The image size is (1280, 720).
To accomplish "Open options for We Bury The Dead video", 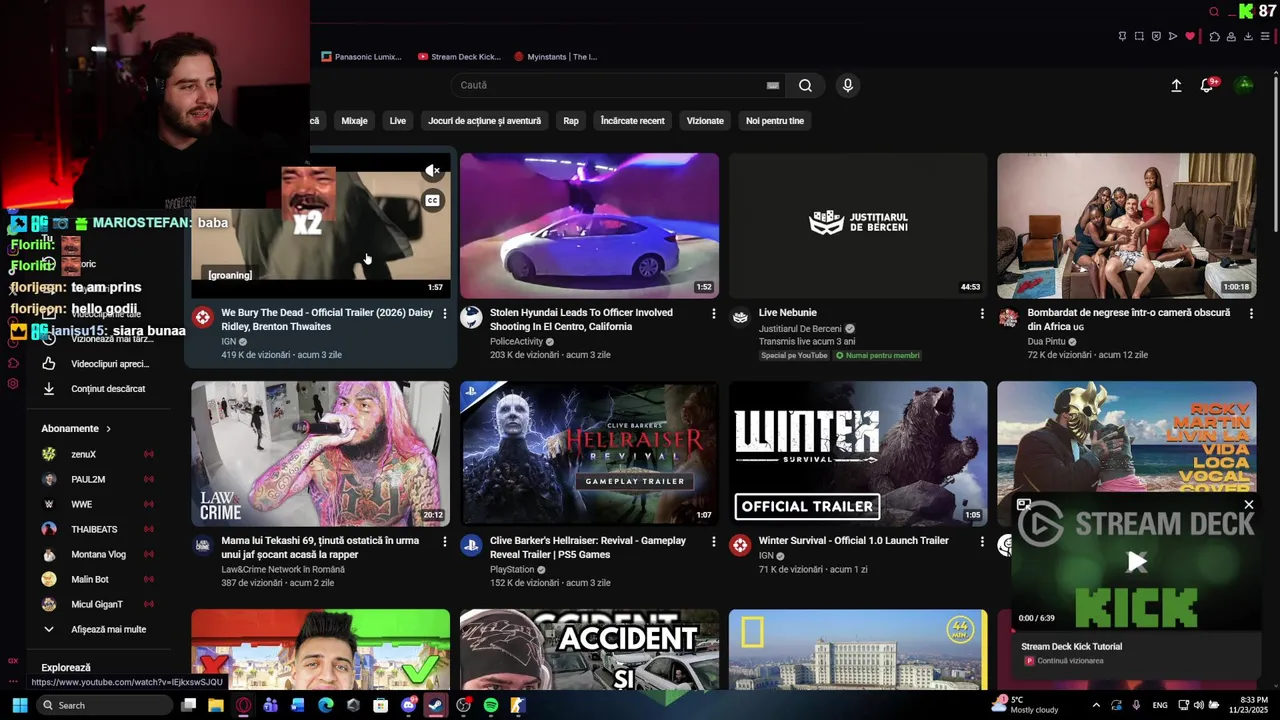I will [445, 313].
